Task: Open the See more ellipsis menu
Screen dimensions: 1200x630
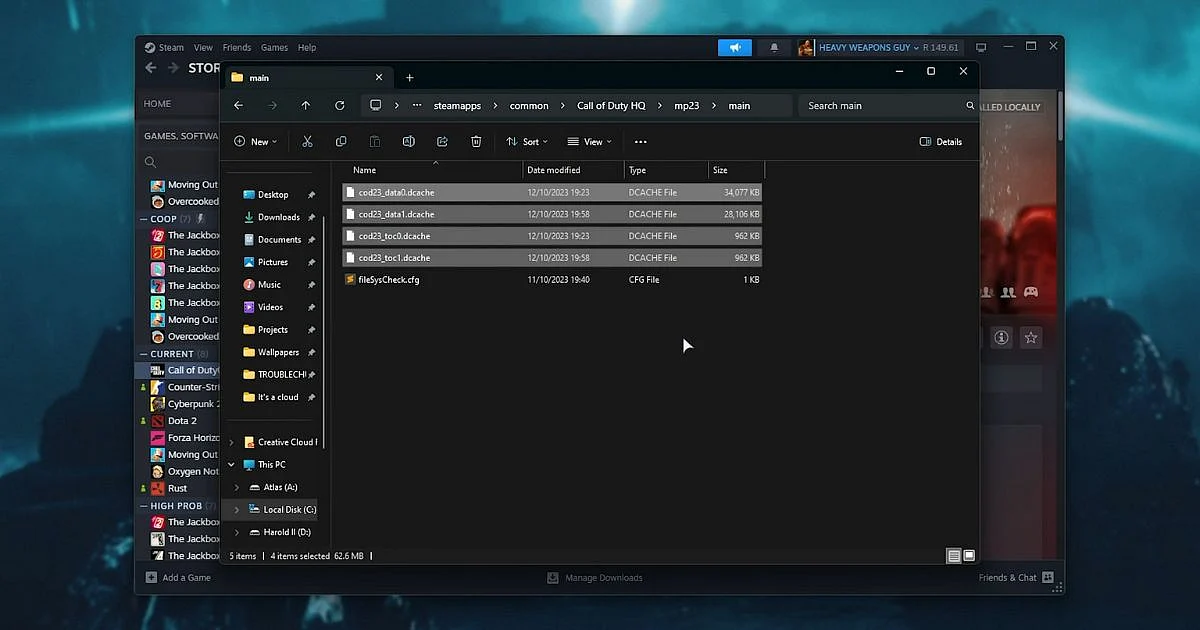Action: 641,142
